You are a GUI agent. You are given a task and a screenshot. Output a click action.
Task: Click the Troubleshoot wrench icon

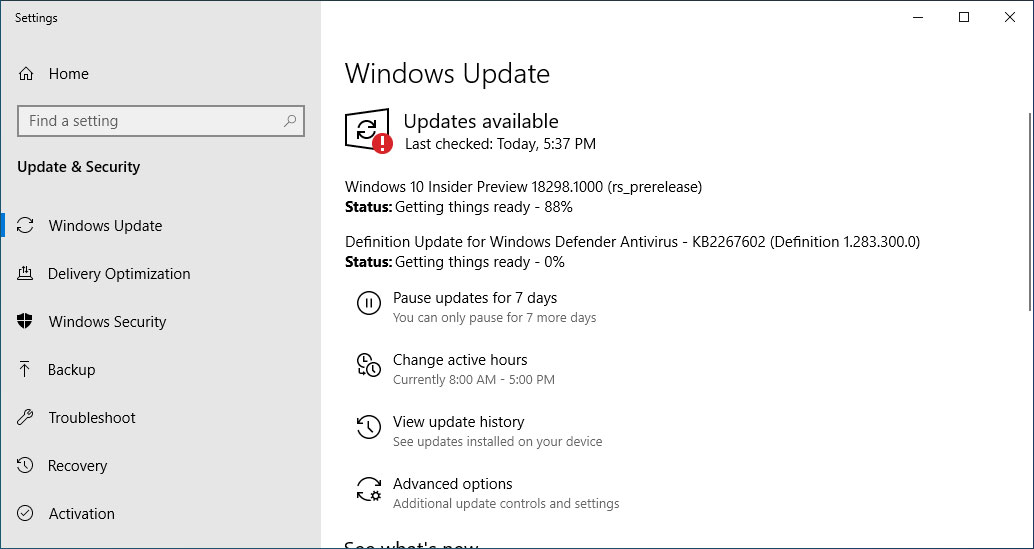26,418
